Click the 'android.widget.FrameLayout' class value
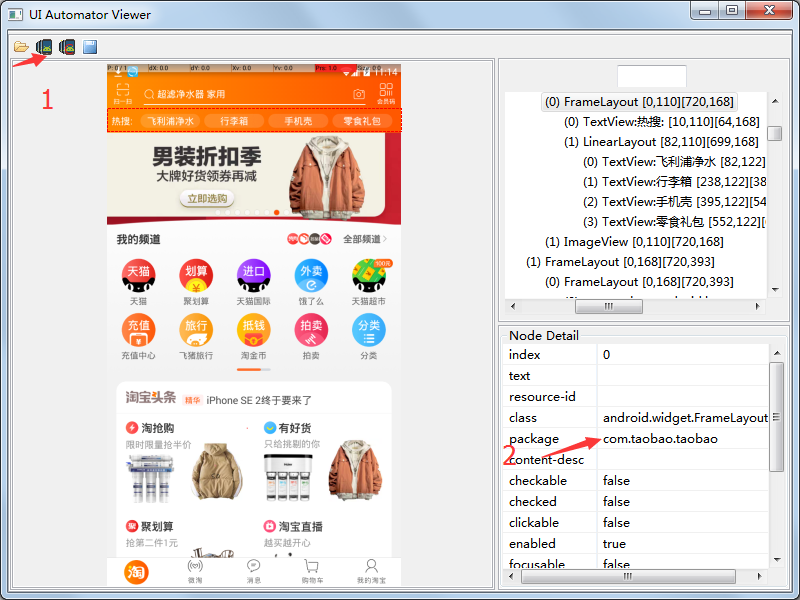Viewport: 800px width, 600px height. click(685, 418)
